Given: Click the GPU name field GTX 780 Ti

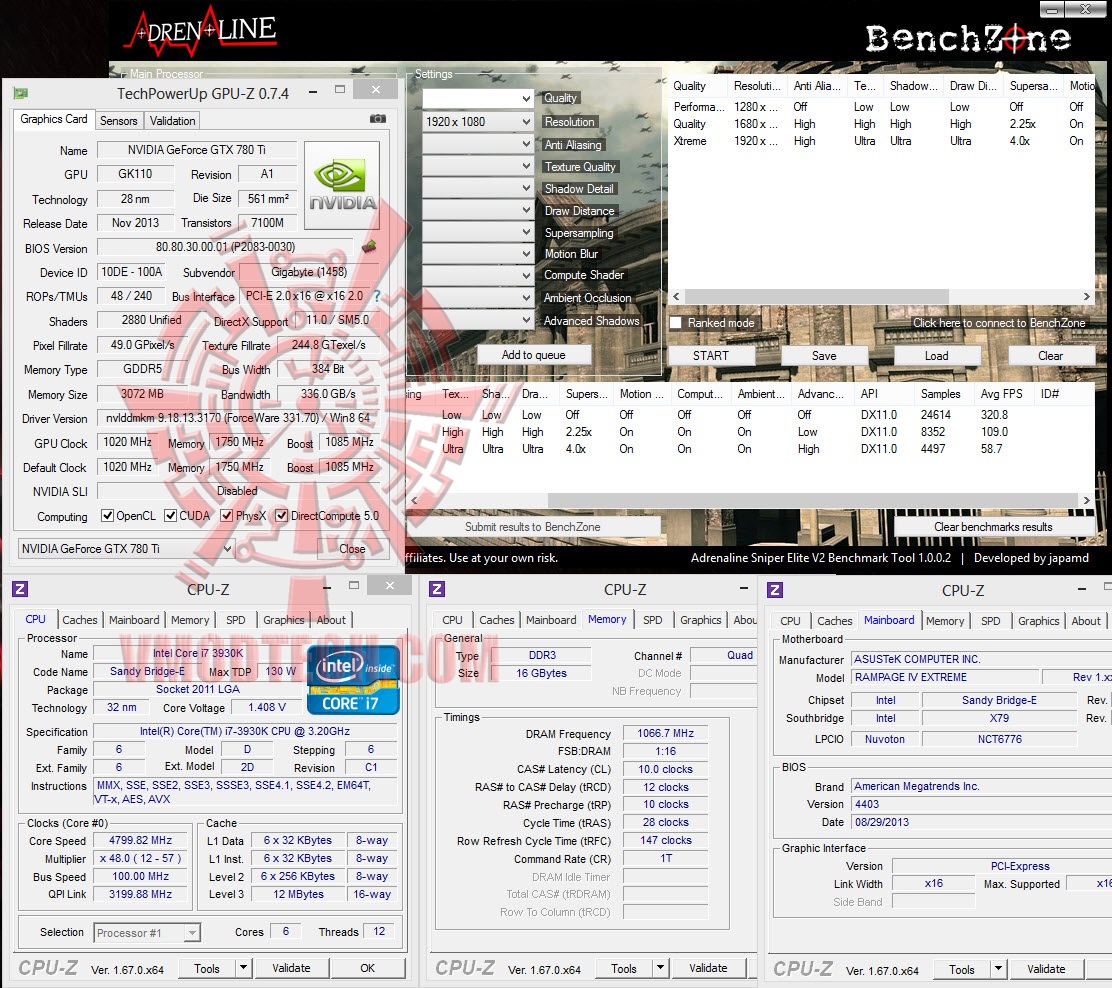Looking at the screenshot, I should click(x=196, y=150).
